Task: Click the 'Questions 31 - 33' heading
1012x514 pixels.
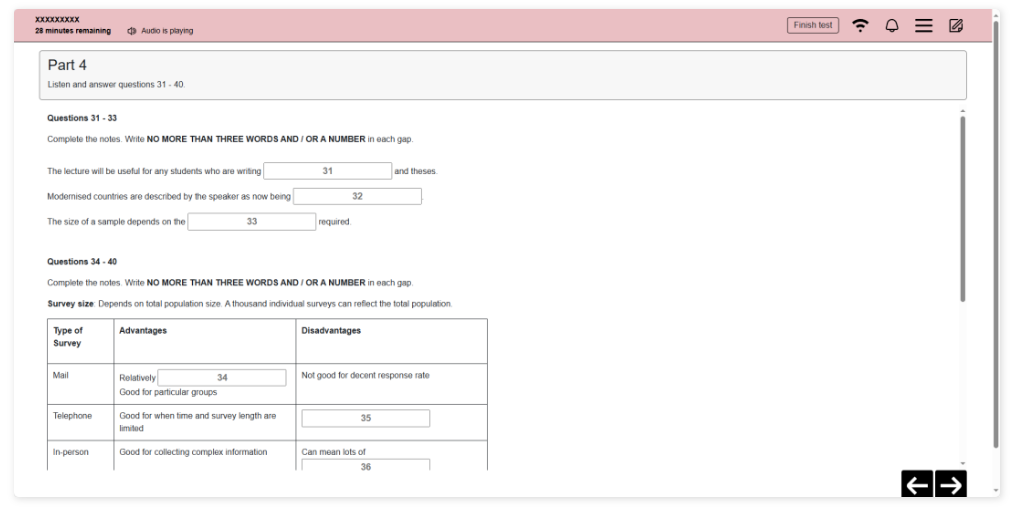Action: tap(82, 118)
